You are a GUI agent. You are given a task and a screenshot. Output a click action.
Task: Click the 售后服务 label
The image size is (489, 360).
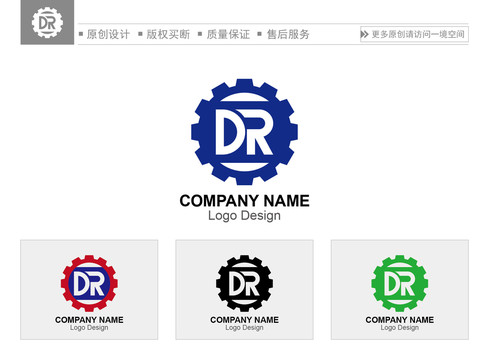click(288, 34)
